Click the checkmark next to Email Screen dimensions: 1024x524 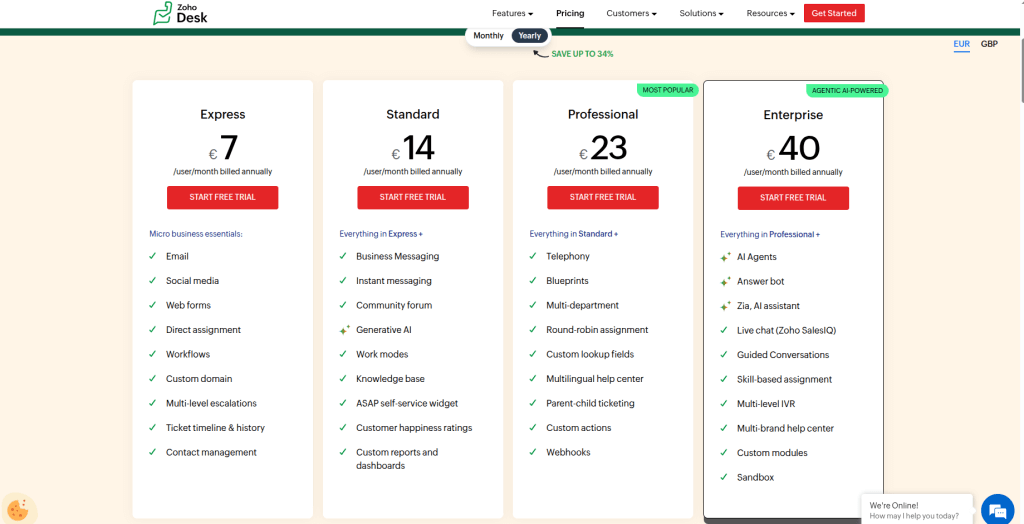[152, 256]
